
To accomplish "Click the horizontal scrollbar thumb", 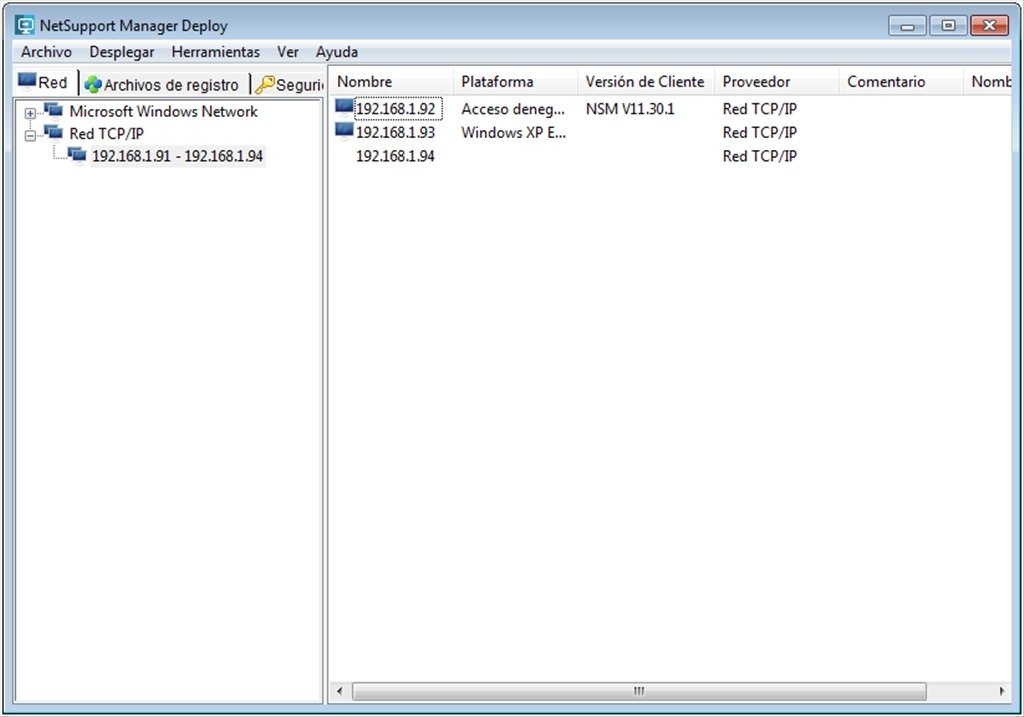I will pyautogui.click(x=639, y=691).
